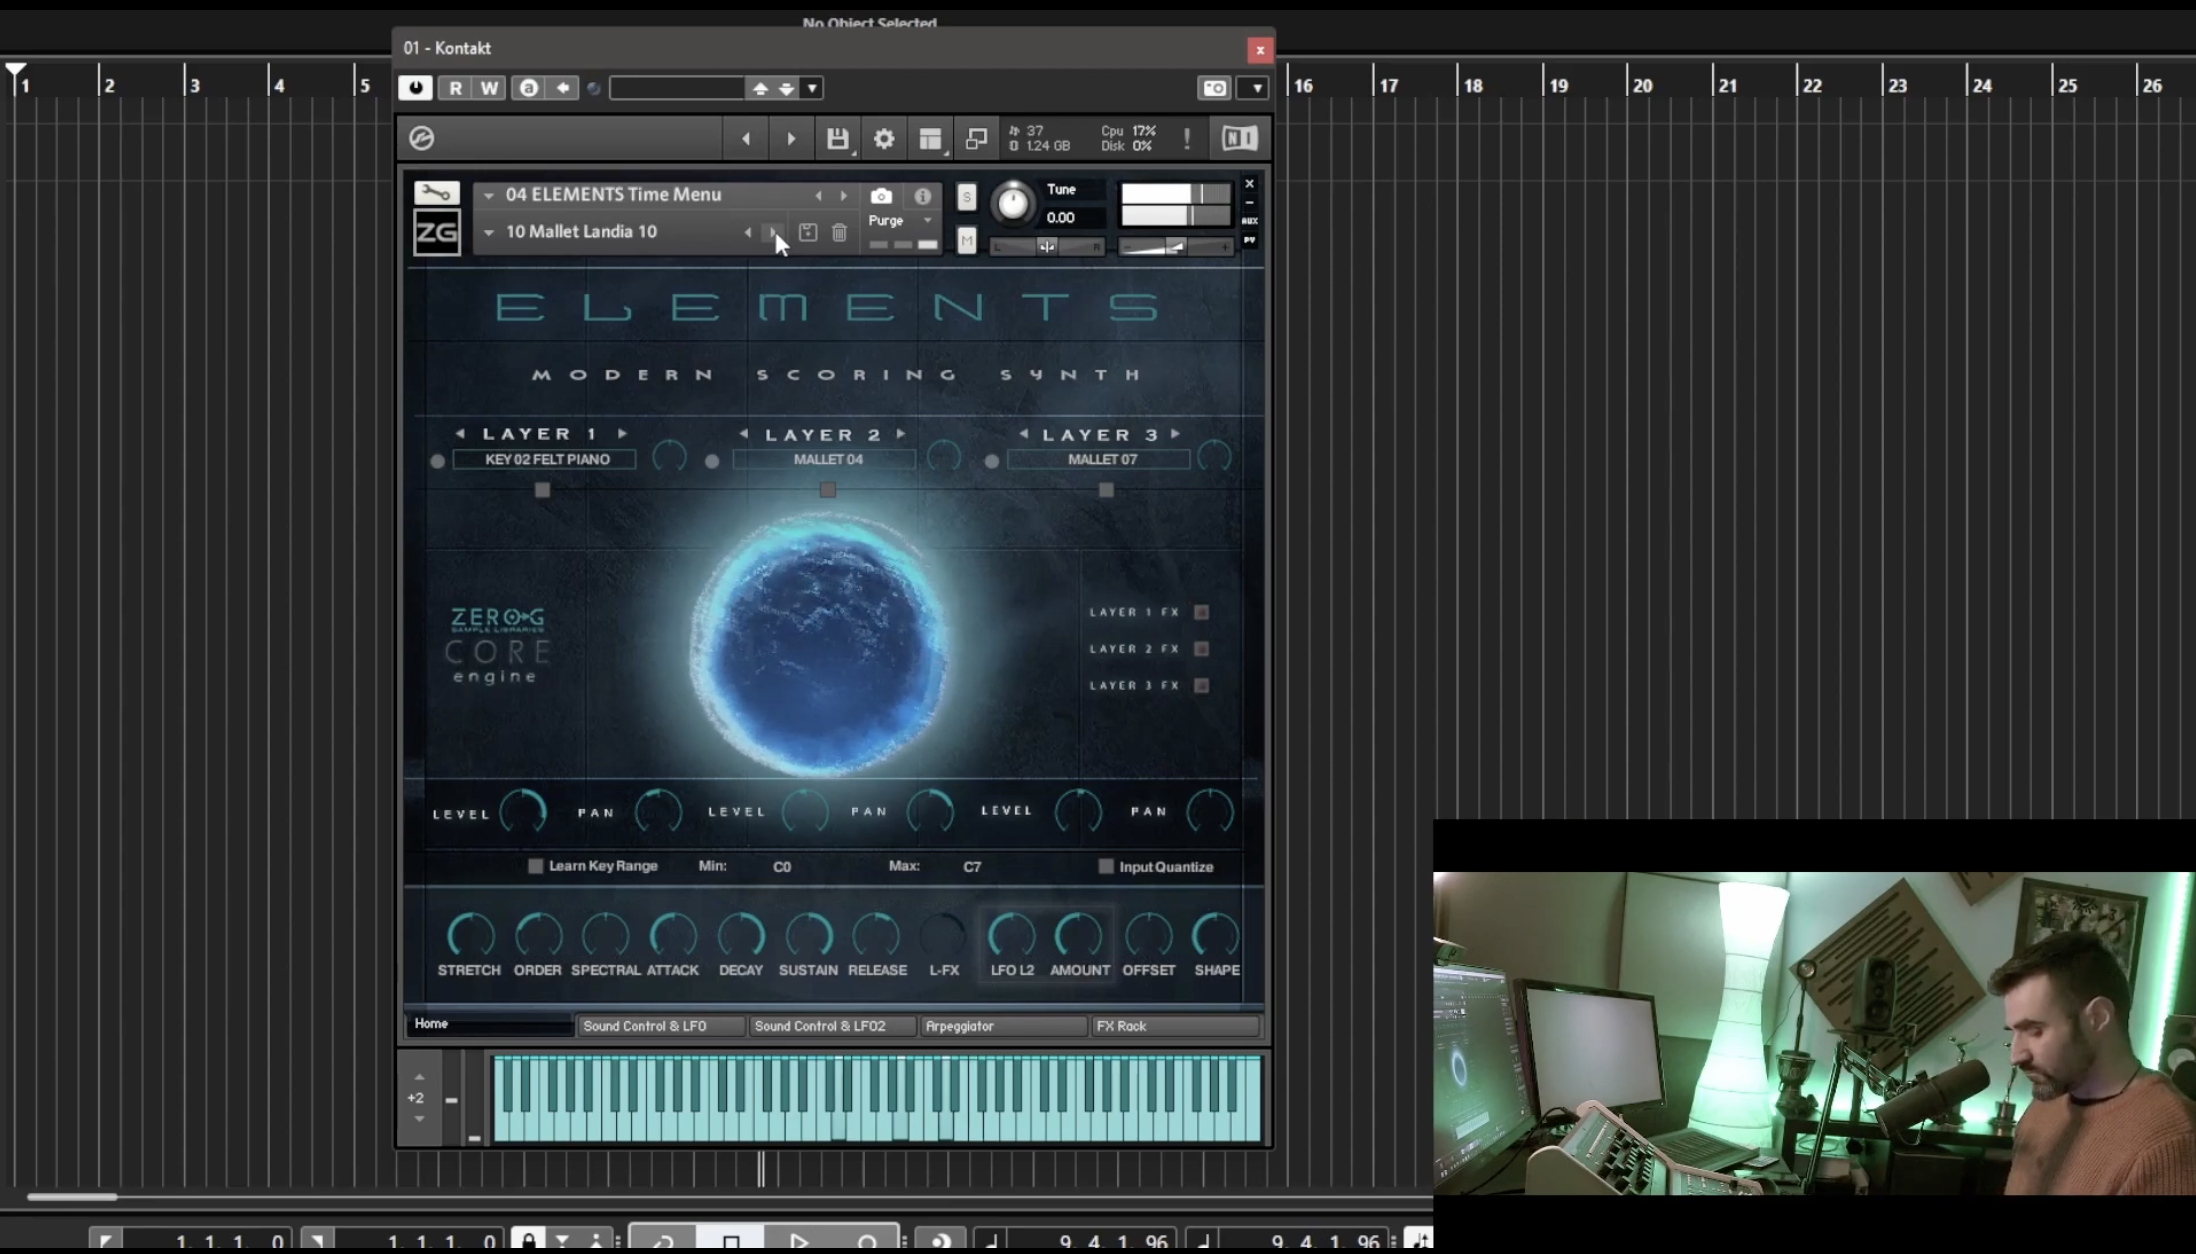
Task: Switch to Sound Control & LFO2 tab
Action: 832,1026
